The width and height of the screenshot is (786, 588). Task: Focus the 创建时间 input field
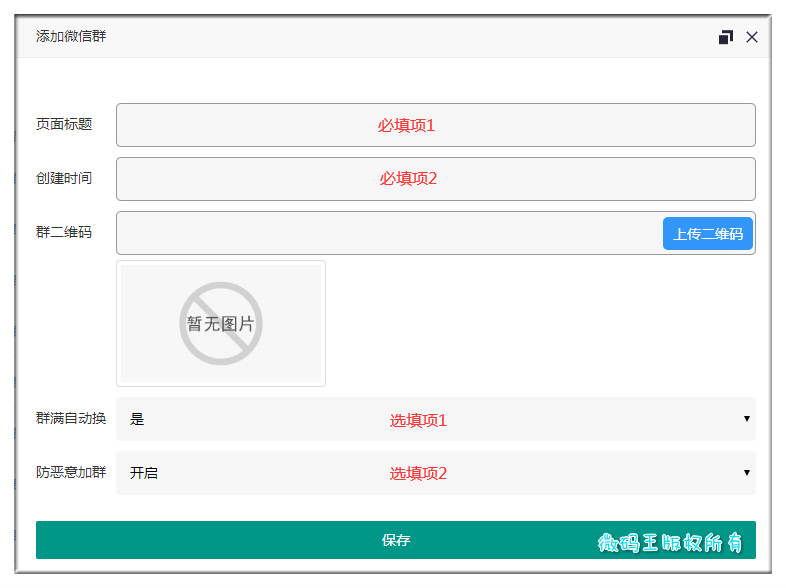pyautogui.click(x=436, y=179)
